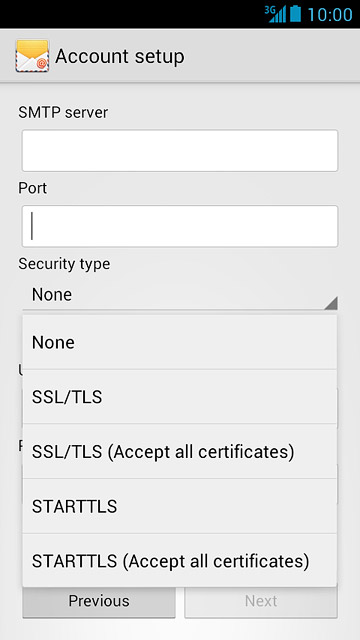Tap the 3G signal strength icon
Screen dimensions: 360x640
point(275,14)
